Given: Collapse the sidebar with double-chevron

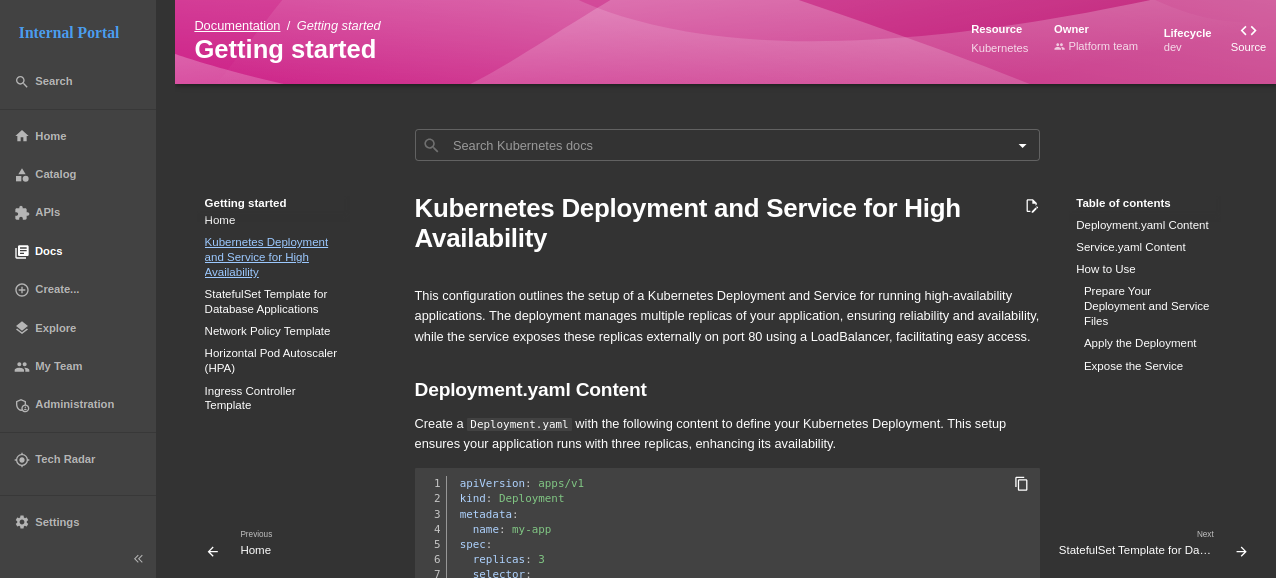Looking at the screenshot, I should pos(138,559).
